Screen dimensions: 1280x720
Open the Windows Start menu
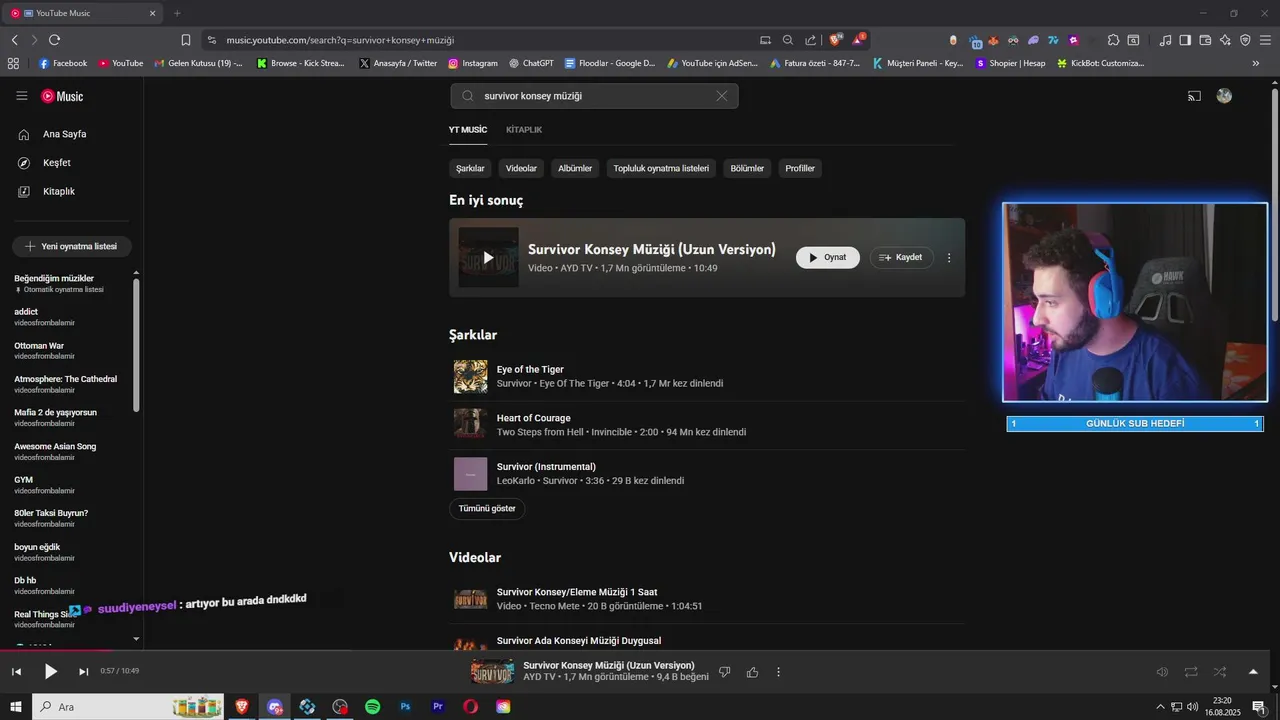[x=16, y=707]
